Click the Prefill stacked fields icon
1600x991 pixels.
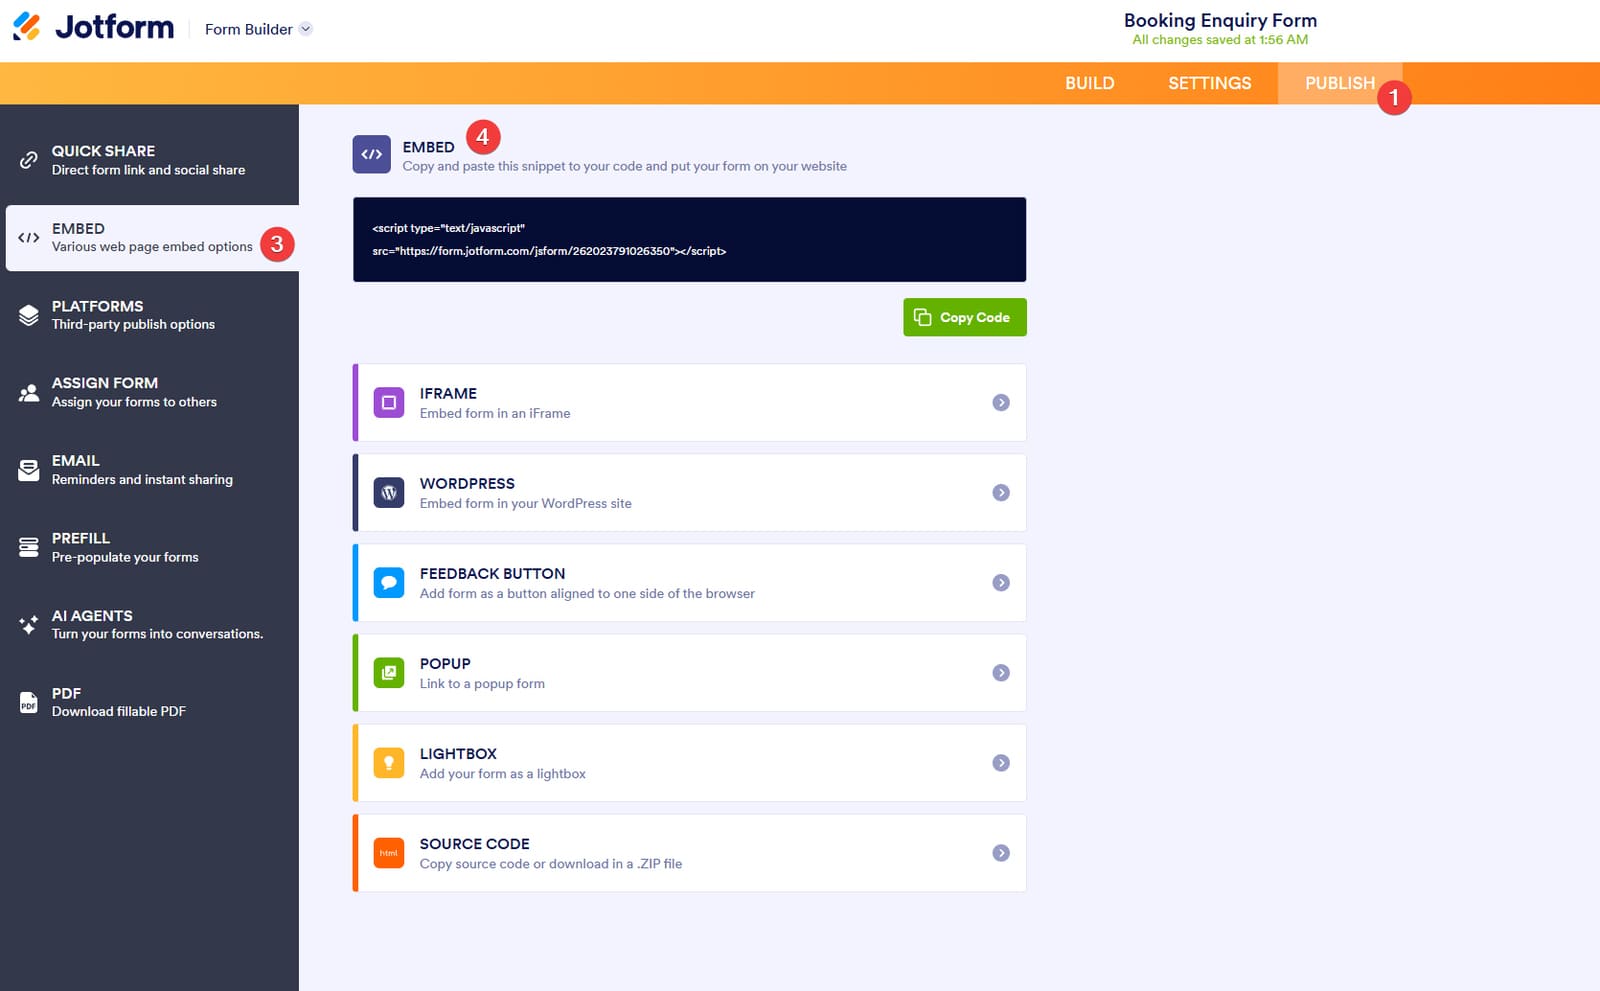(29, 547)
